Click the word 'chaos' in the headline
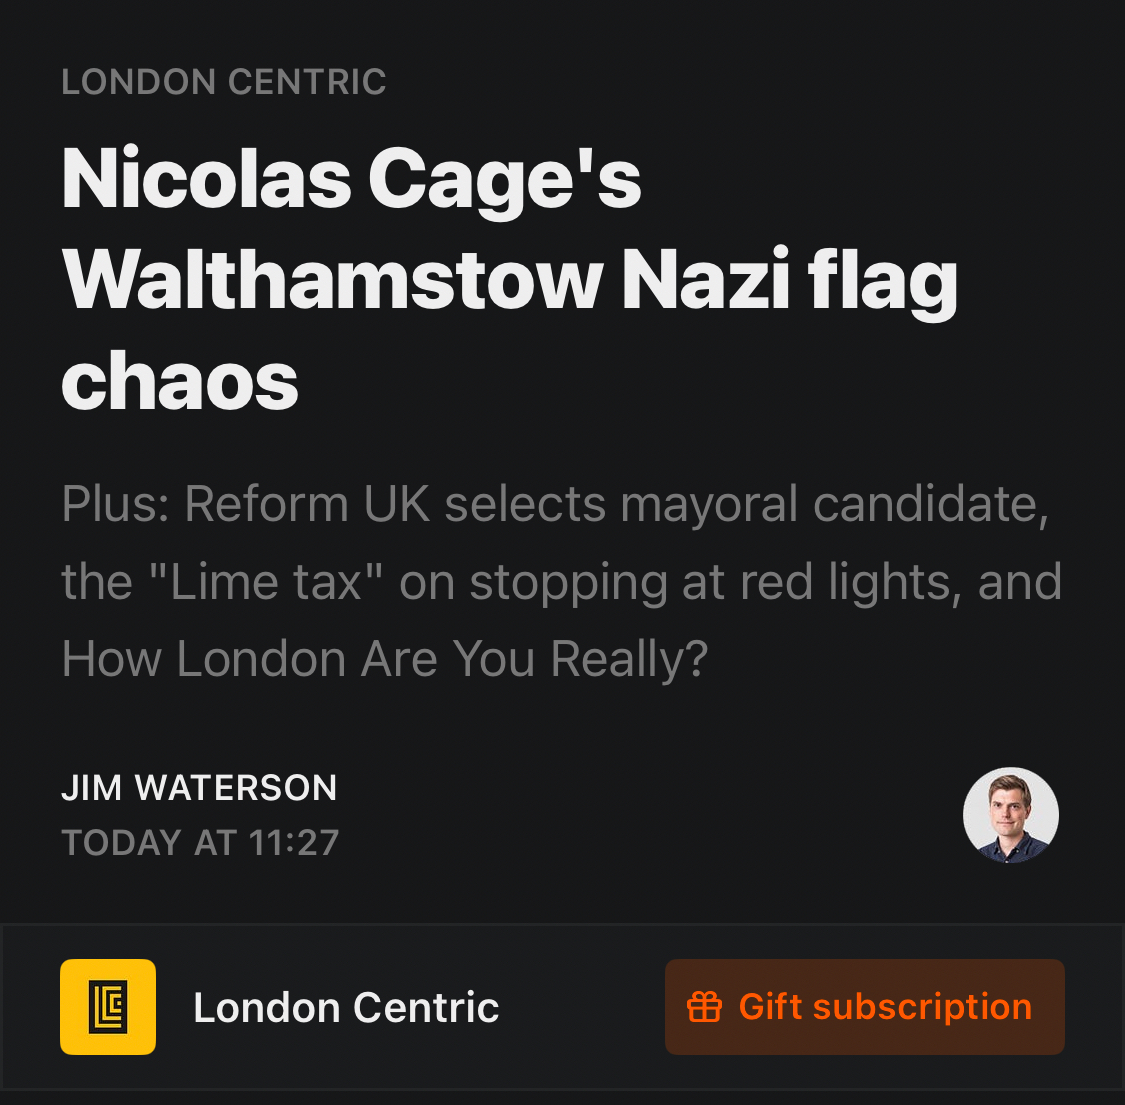 [x=180, y=382]
